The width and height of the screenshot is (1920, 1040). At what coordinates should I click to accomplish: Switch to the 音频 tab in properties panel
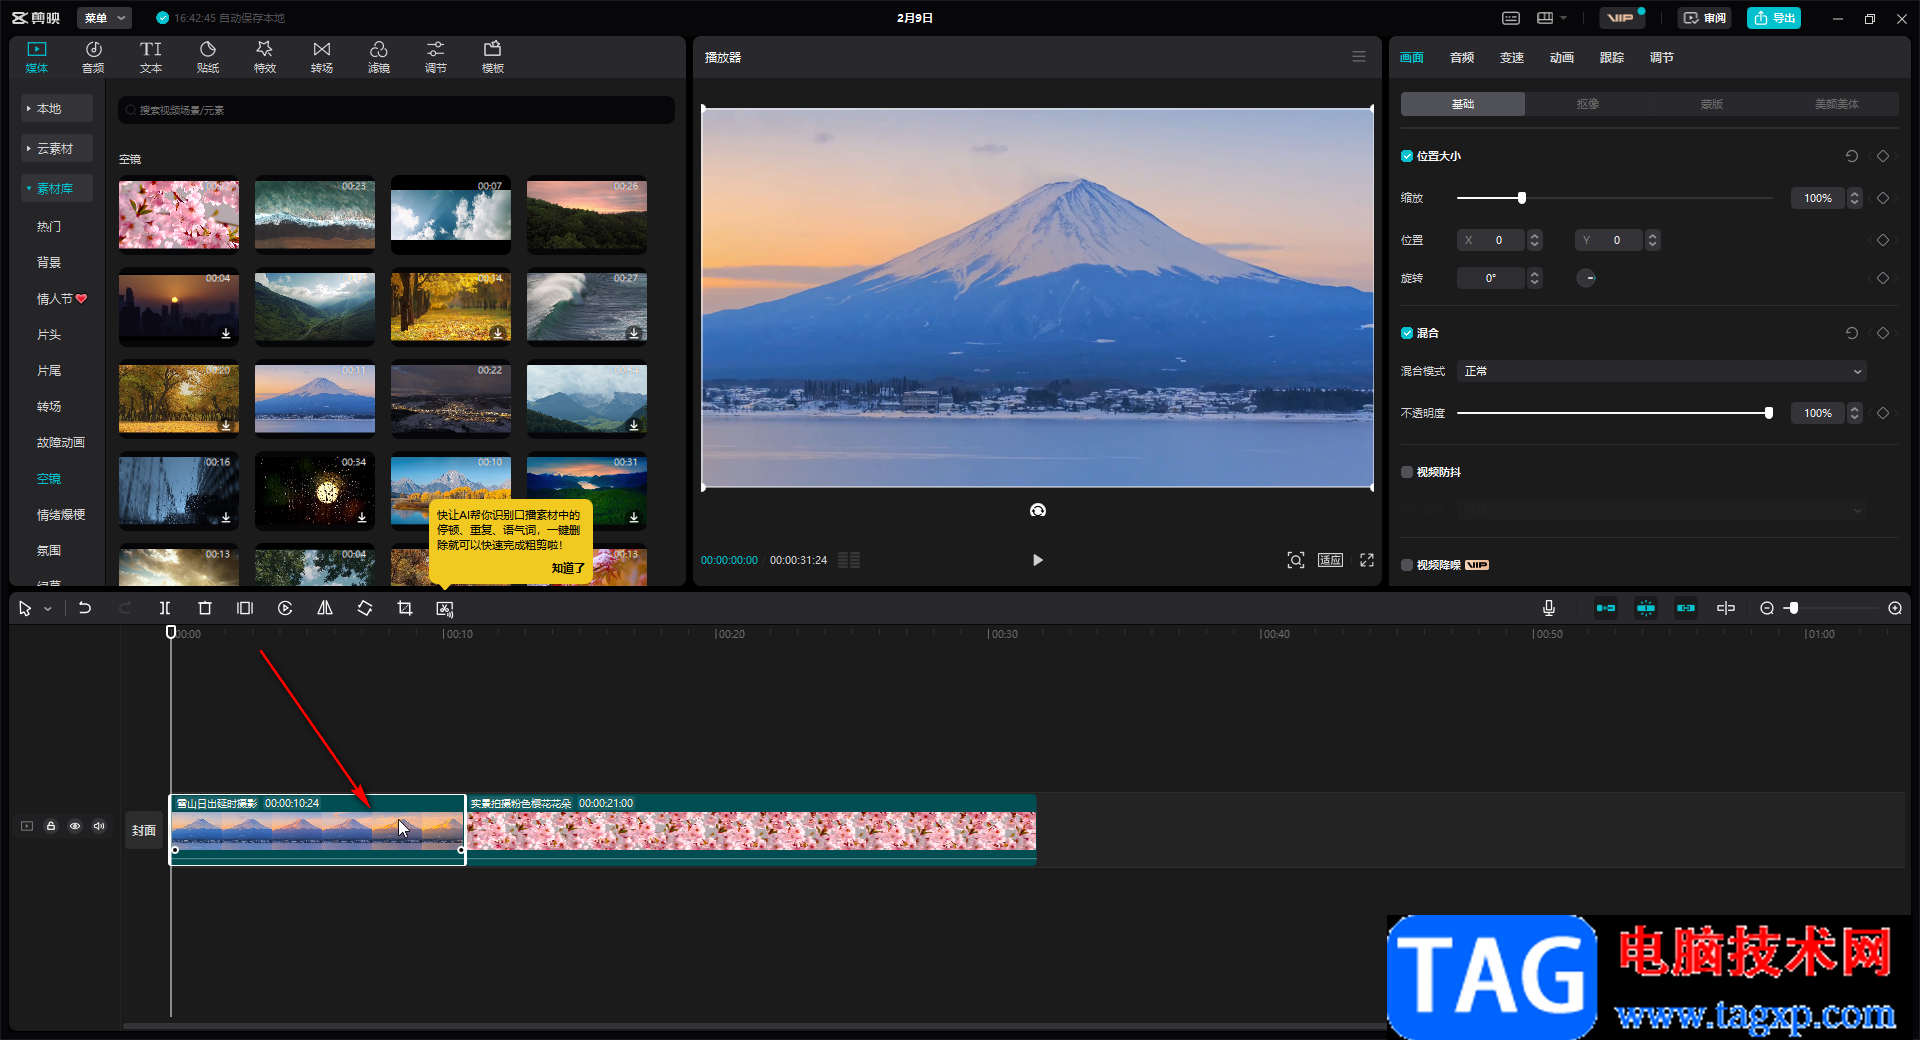1462,58
